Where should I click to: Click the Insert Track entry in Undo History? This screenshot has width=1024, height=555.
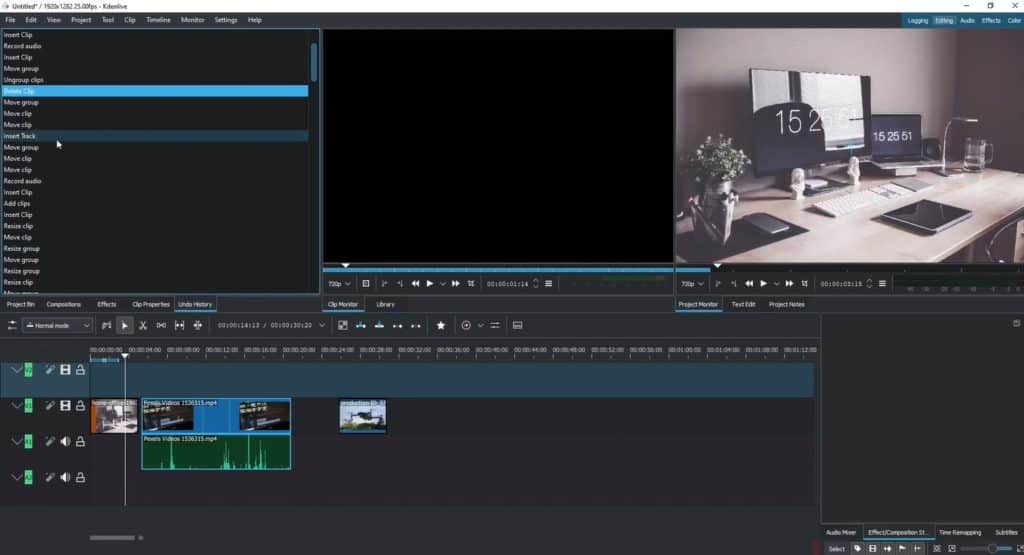[20, 136]
